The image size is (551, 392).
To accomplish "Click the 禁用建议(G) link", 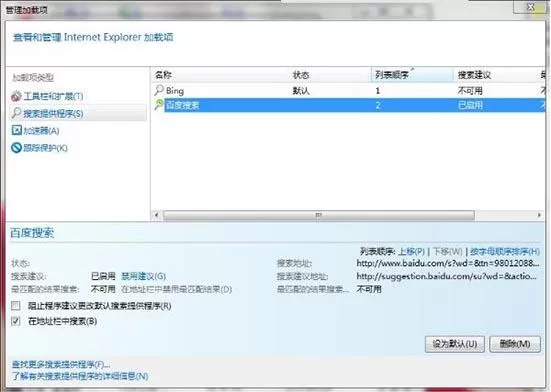I will coord(143,276).
